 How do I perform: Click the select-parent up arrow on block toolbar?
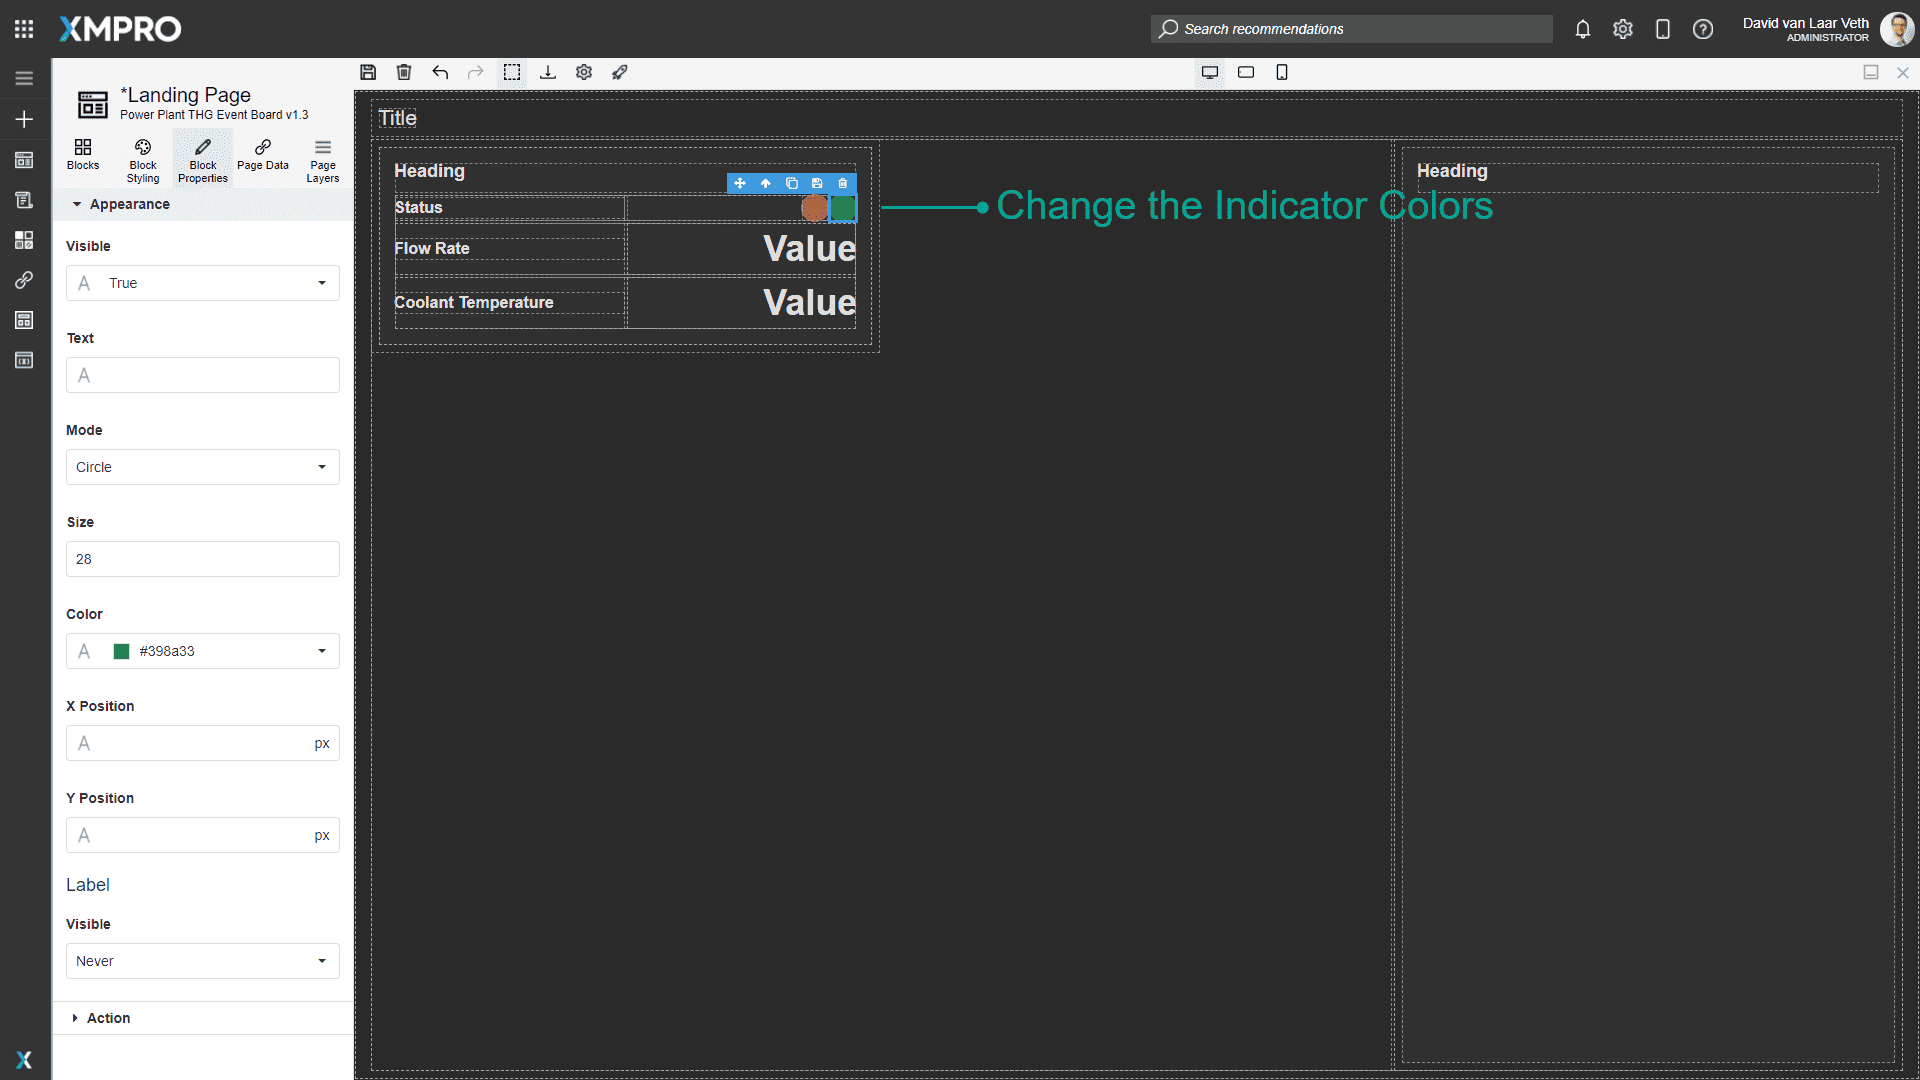[766, 183]
